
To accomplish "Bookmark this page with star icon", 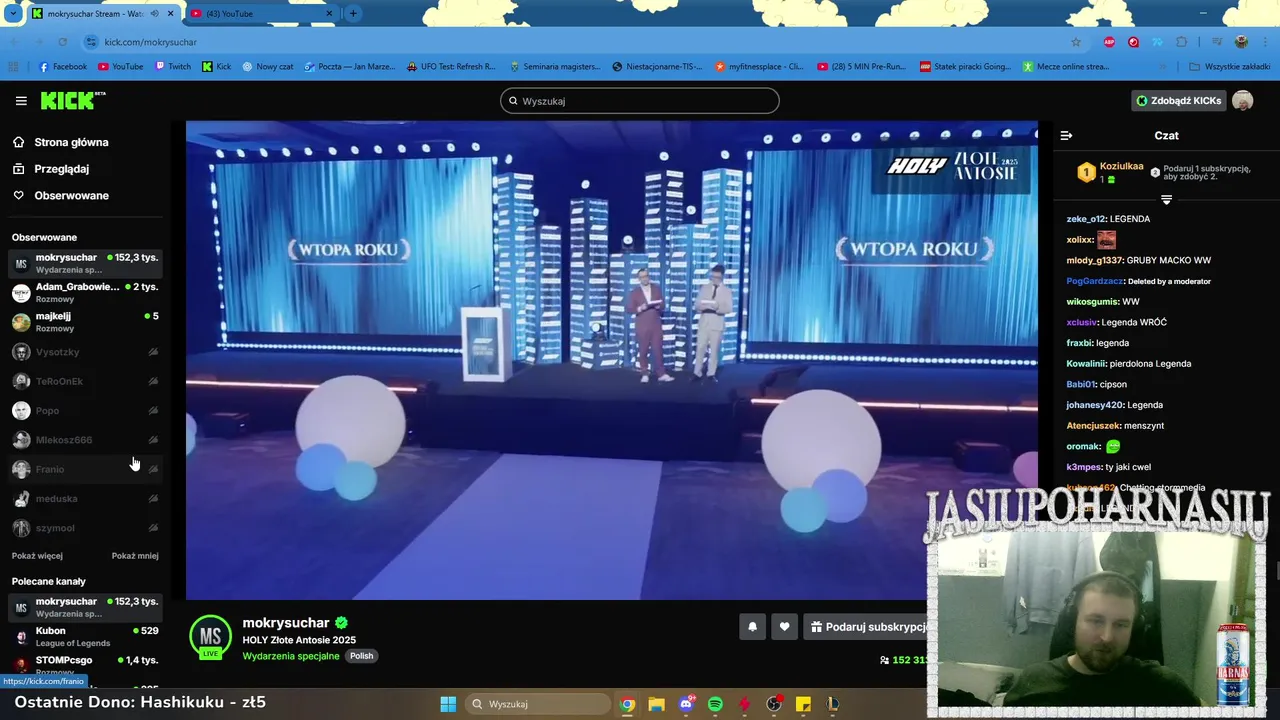I will tap(1076, 42).
